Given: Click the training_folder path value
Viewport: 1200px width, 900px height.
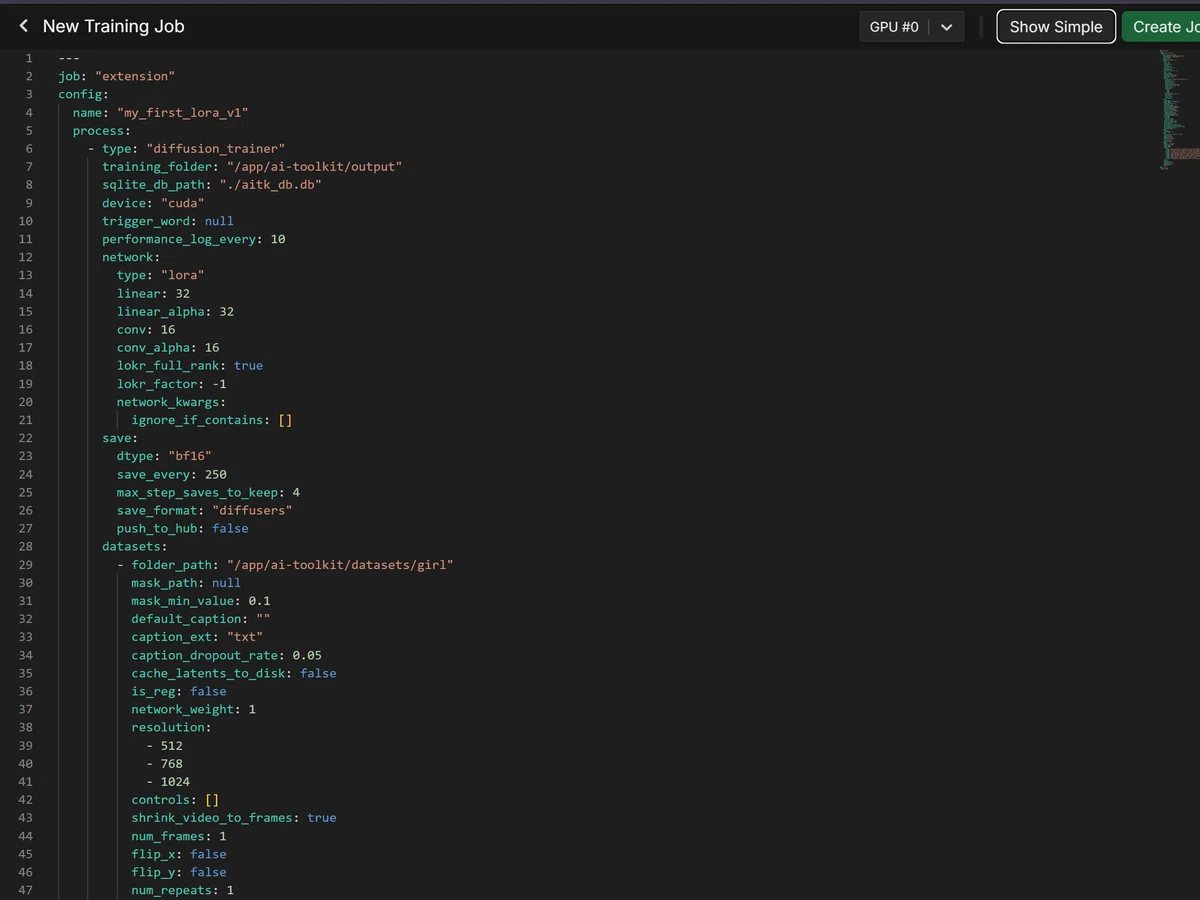Looking at the screenshot, I should [x=314, y=167].
